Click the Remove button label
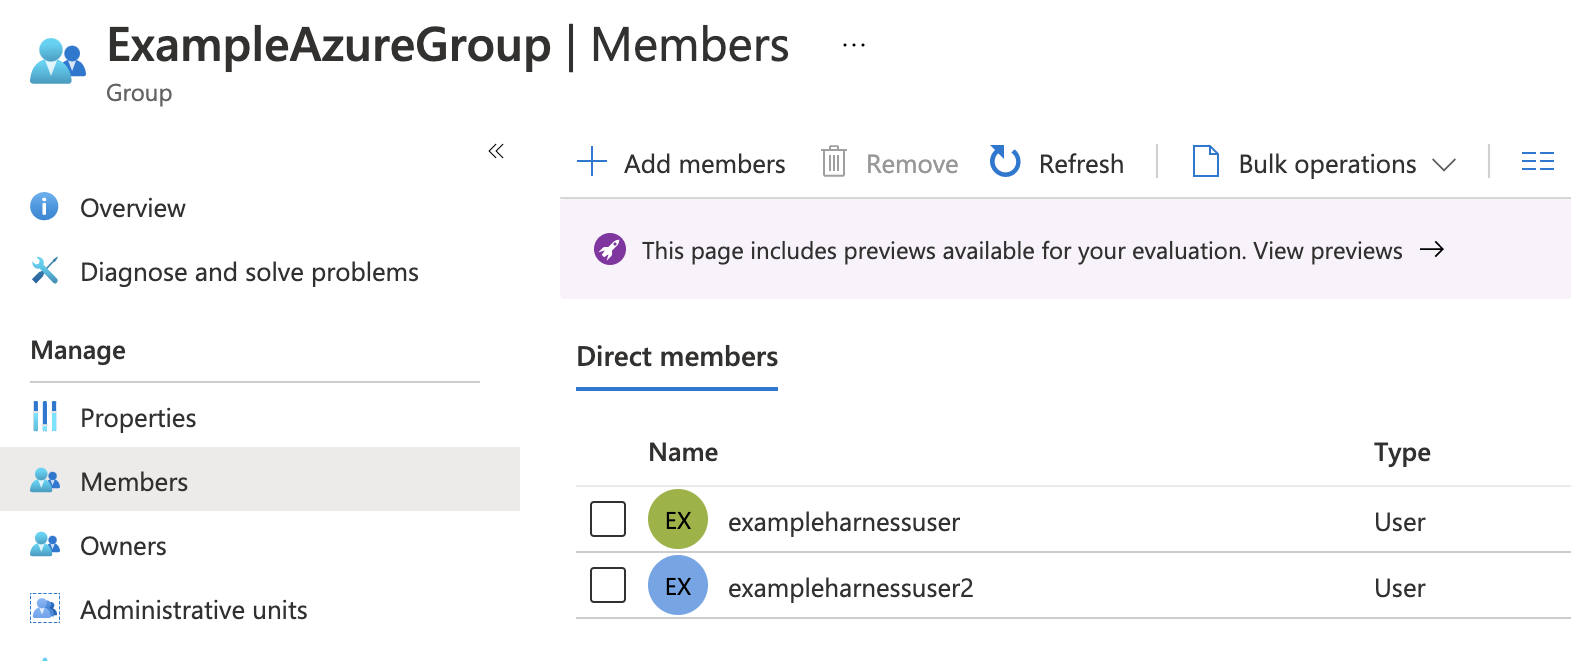 pyautogui.click(x=912, y=164)
